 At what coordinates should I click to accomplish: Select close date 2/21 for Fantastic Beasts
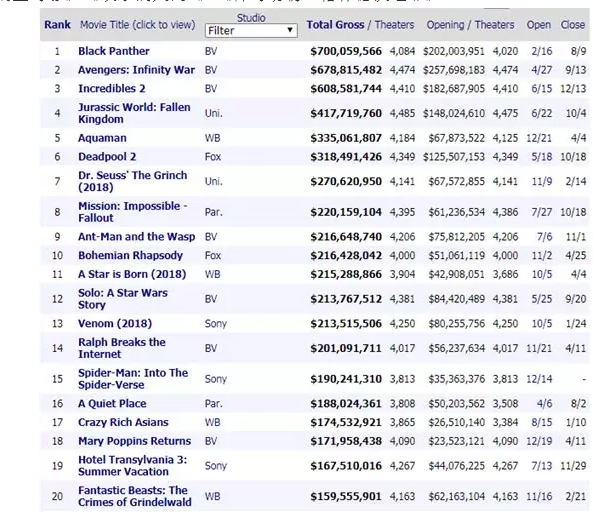coord(576,496)
